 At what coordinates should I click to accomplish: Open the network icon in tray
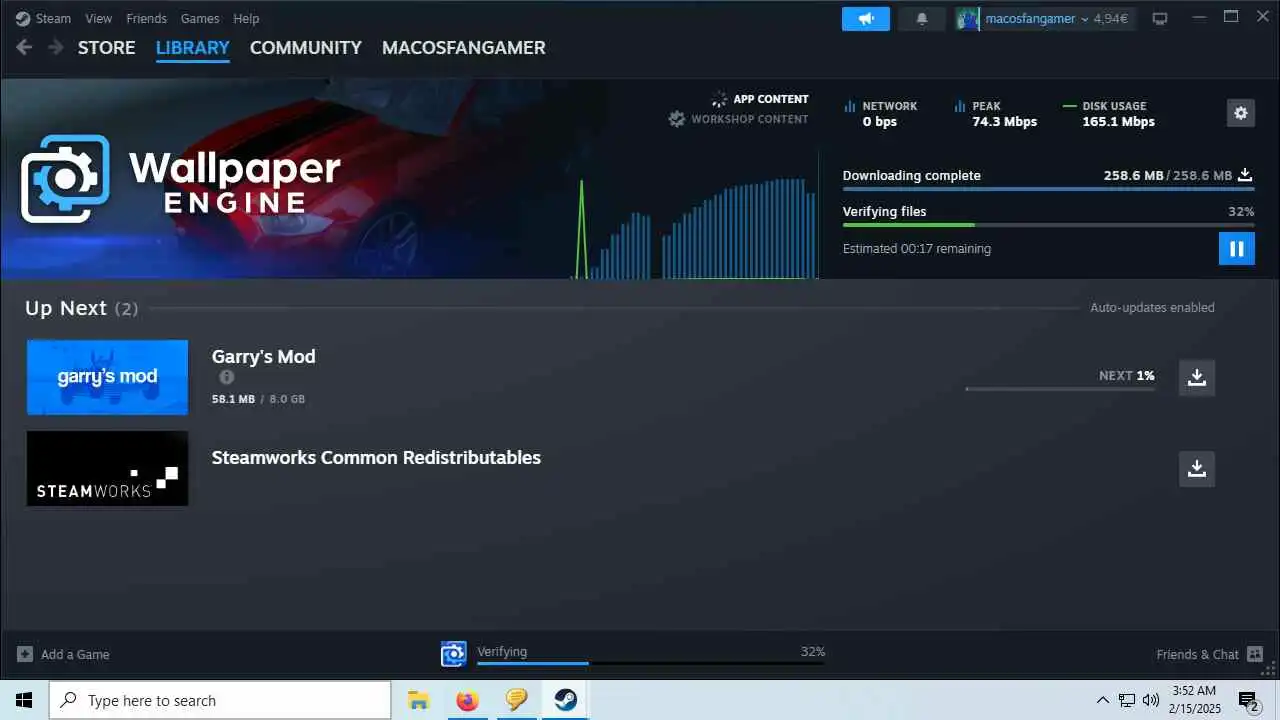click(1127, 700)
